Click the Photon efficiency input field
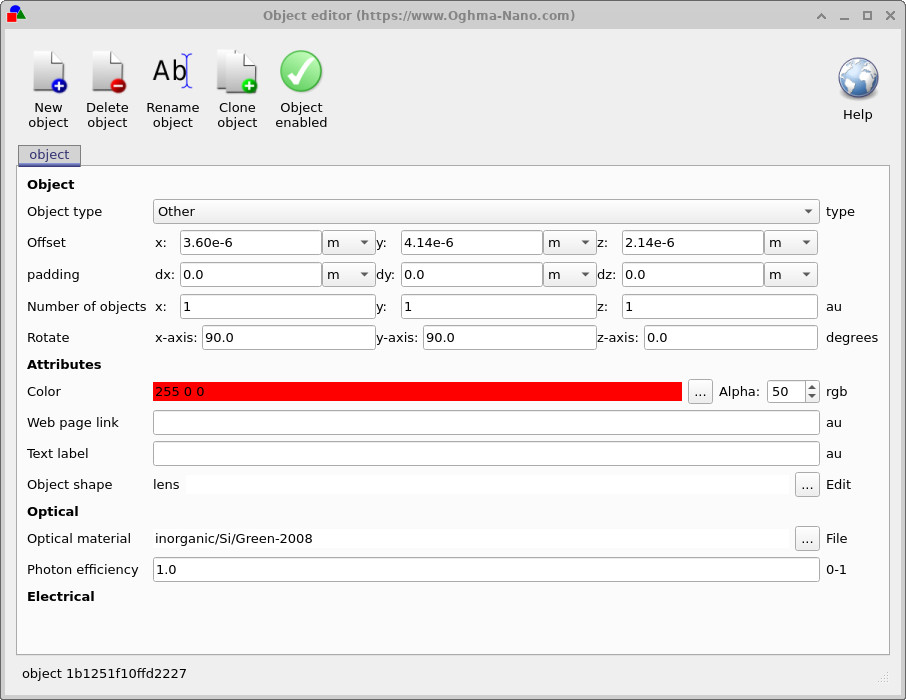The image size is (906, 700). (x=484, y=569)
